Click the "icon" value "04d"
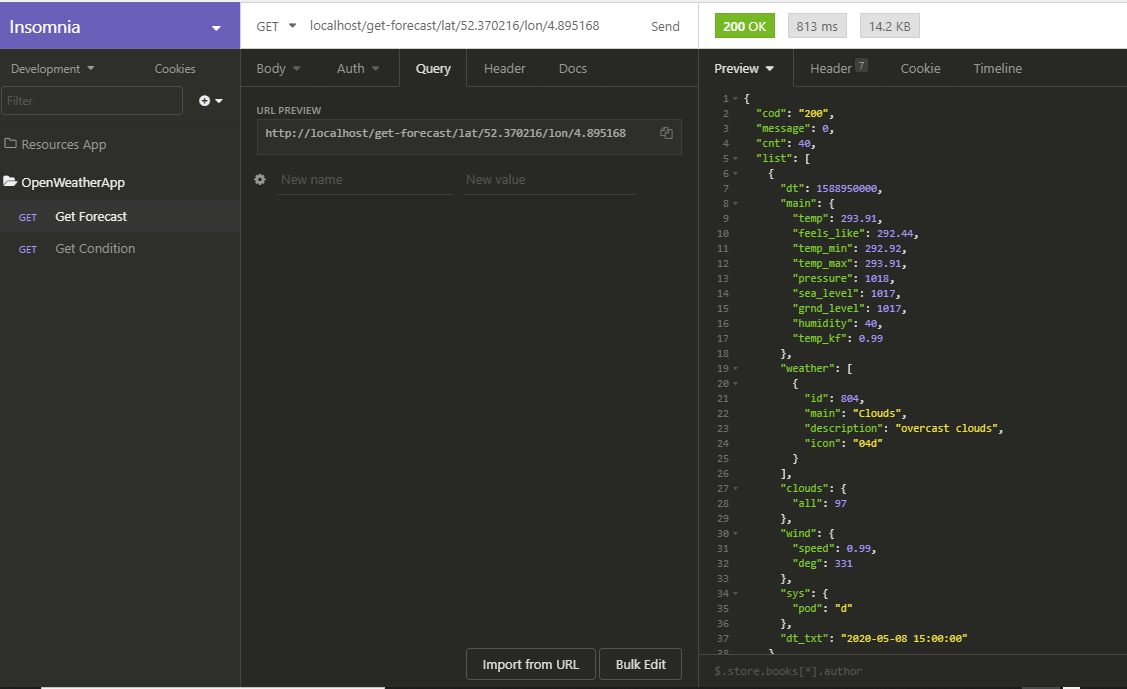Viewport: 1127px width, 689px height. coord(868,443)
